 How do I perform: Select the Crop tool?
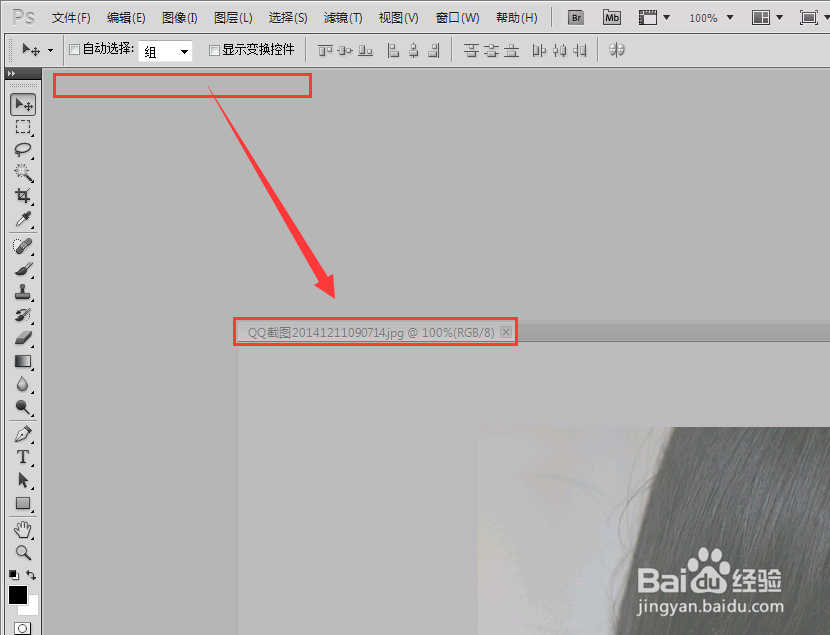[x=23, y=196]
